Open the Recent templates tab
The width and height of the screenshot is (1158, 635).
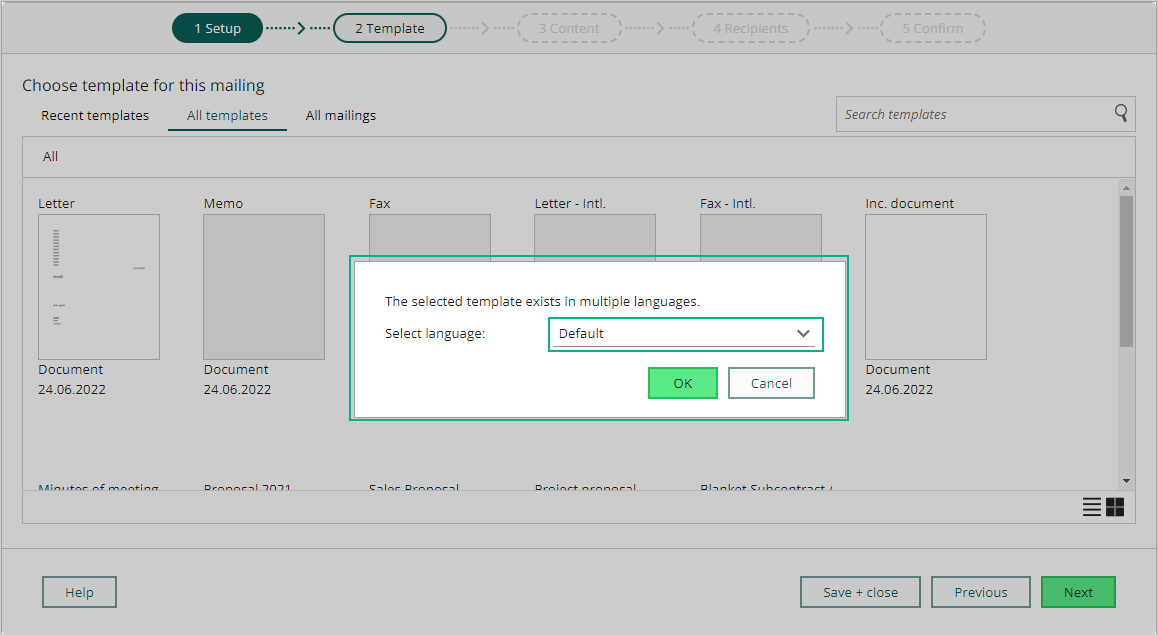click(x=95, y=115)
